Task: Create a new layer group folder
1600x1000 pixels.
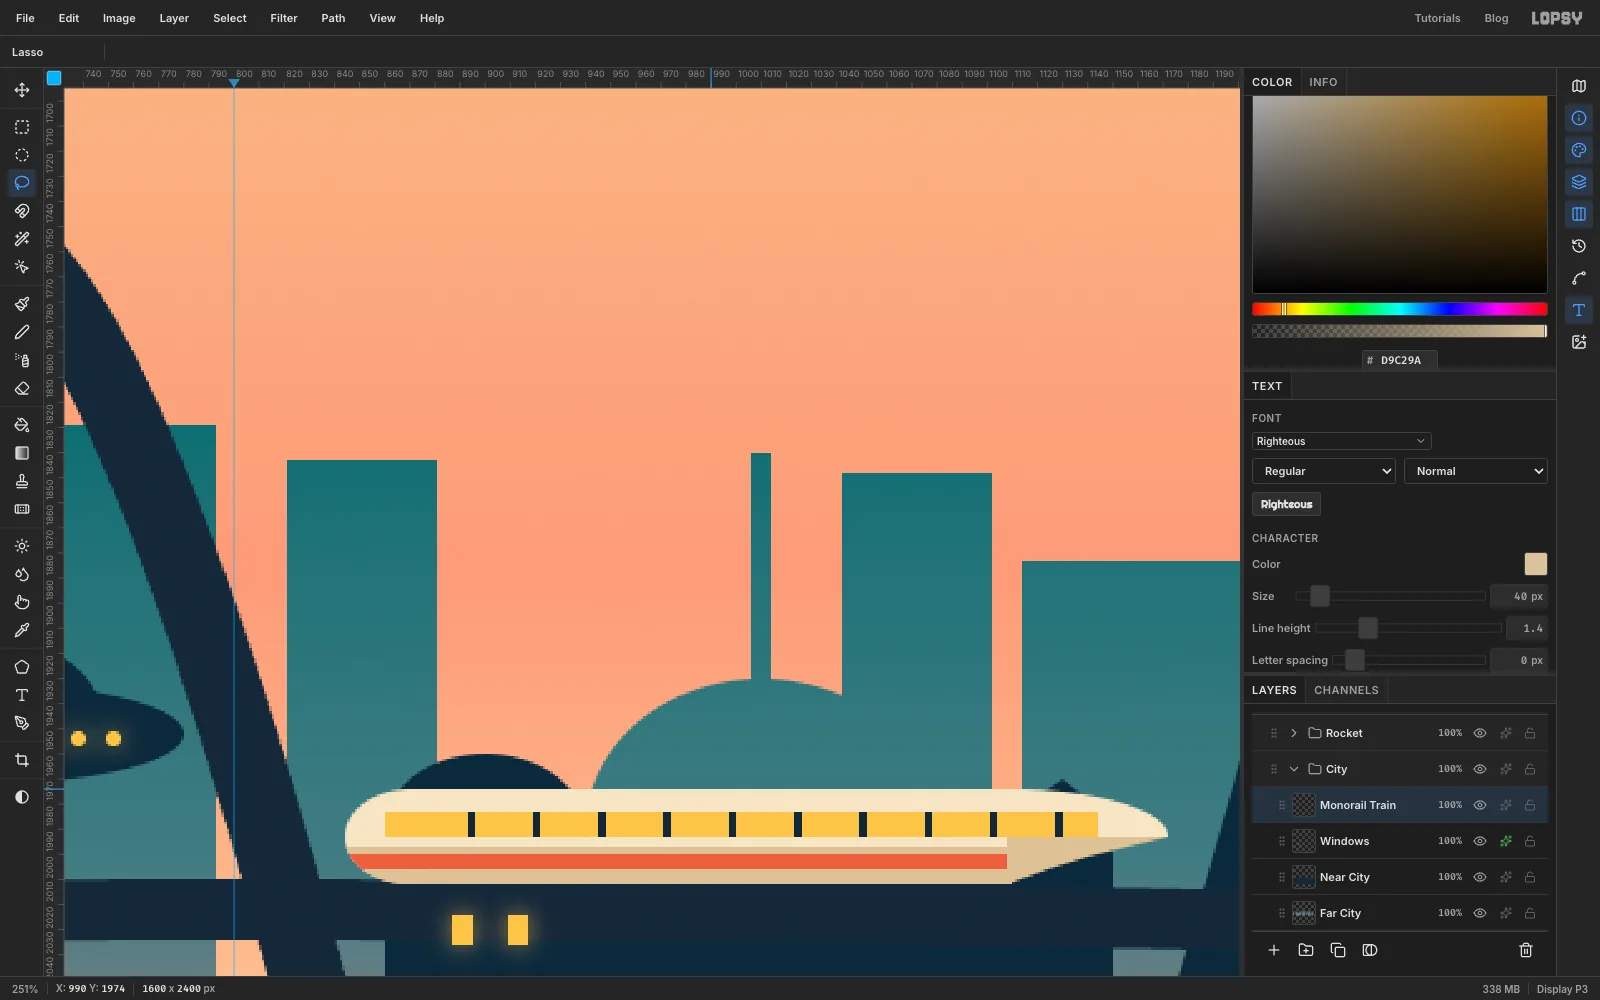Action: click(1306, 950)
